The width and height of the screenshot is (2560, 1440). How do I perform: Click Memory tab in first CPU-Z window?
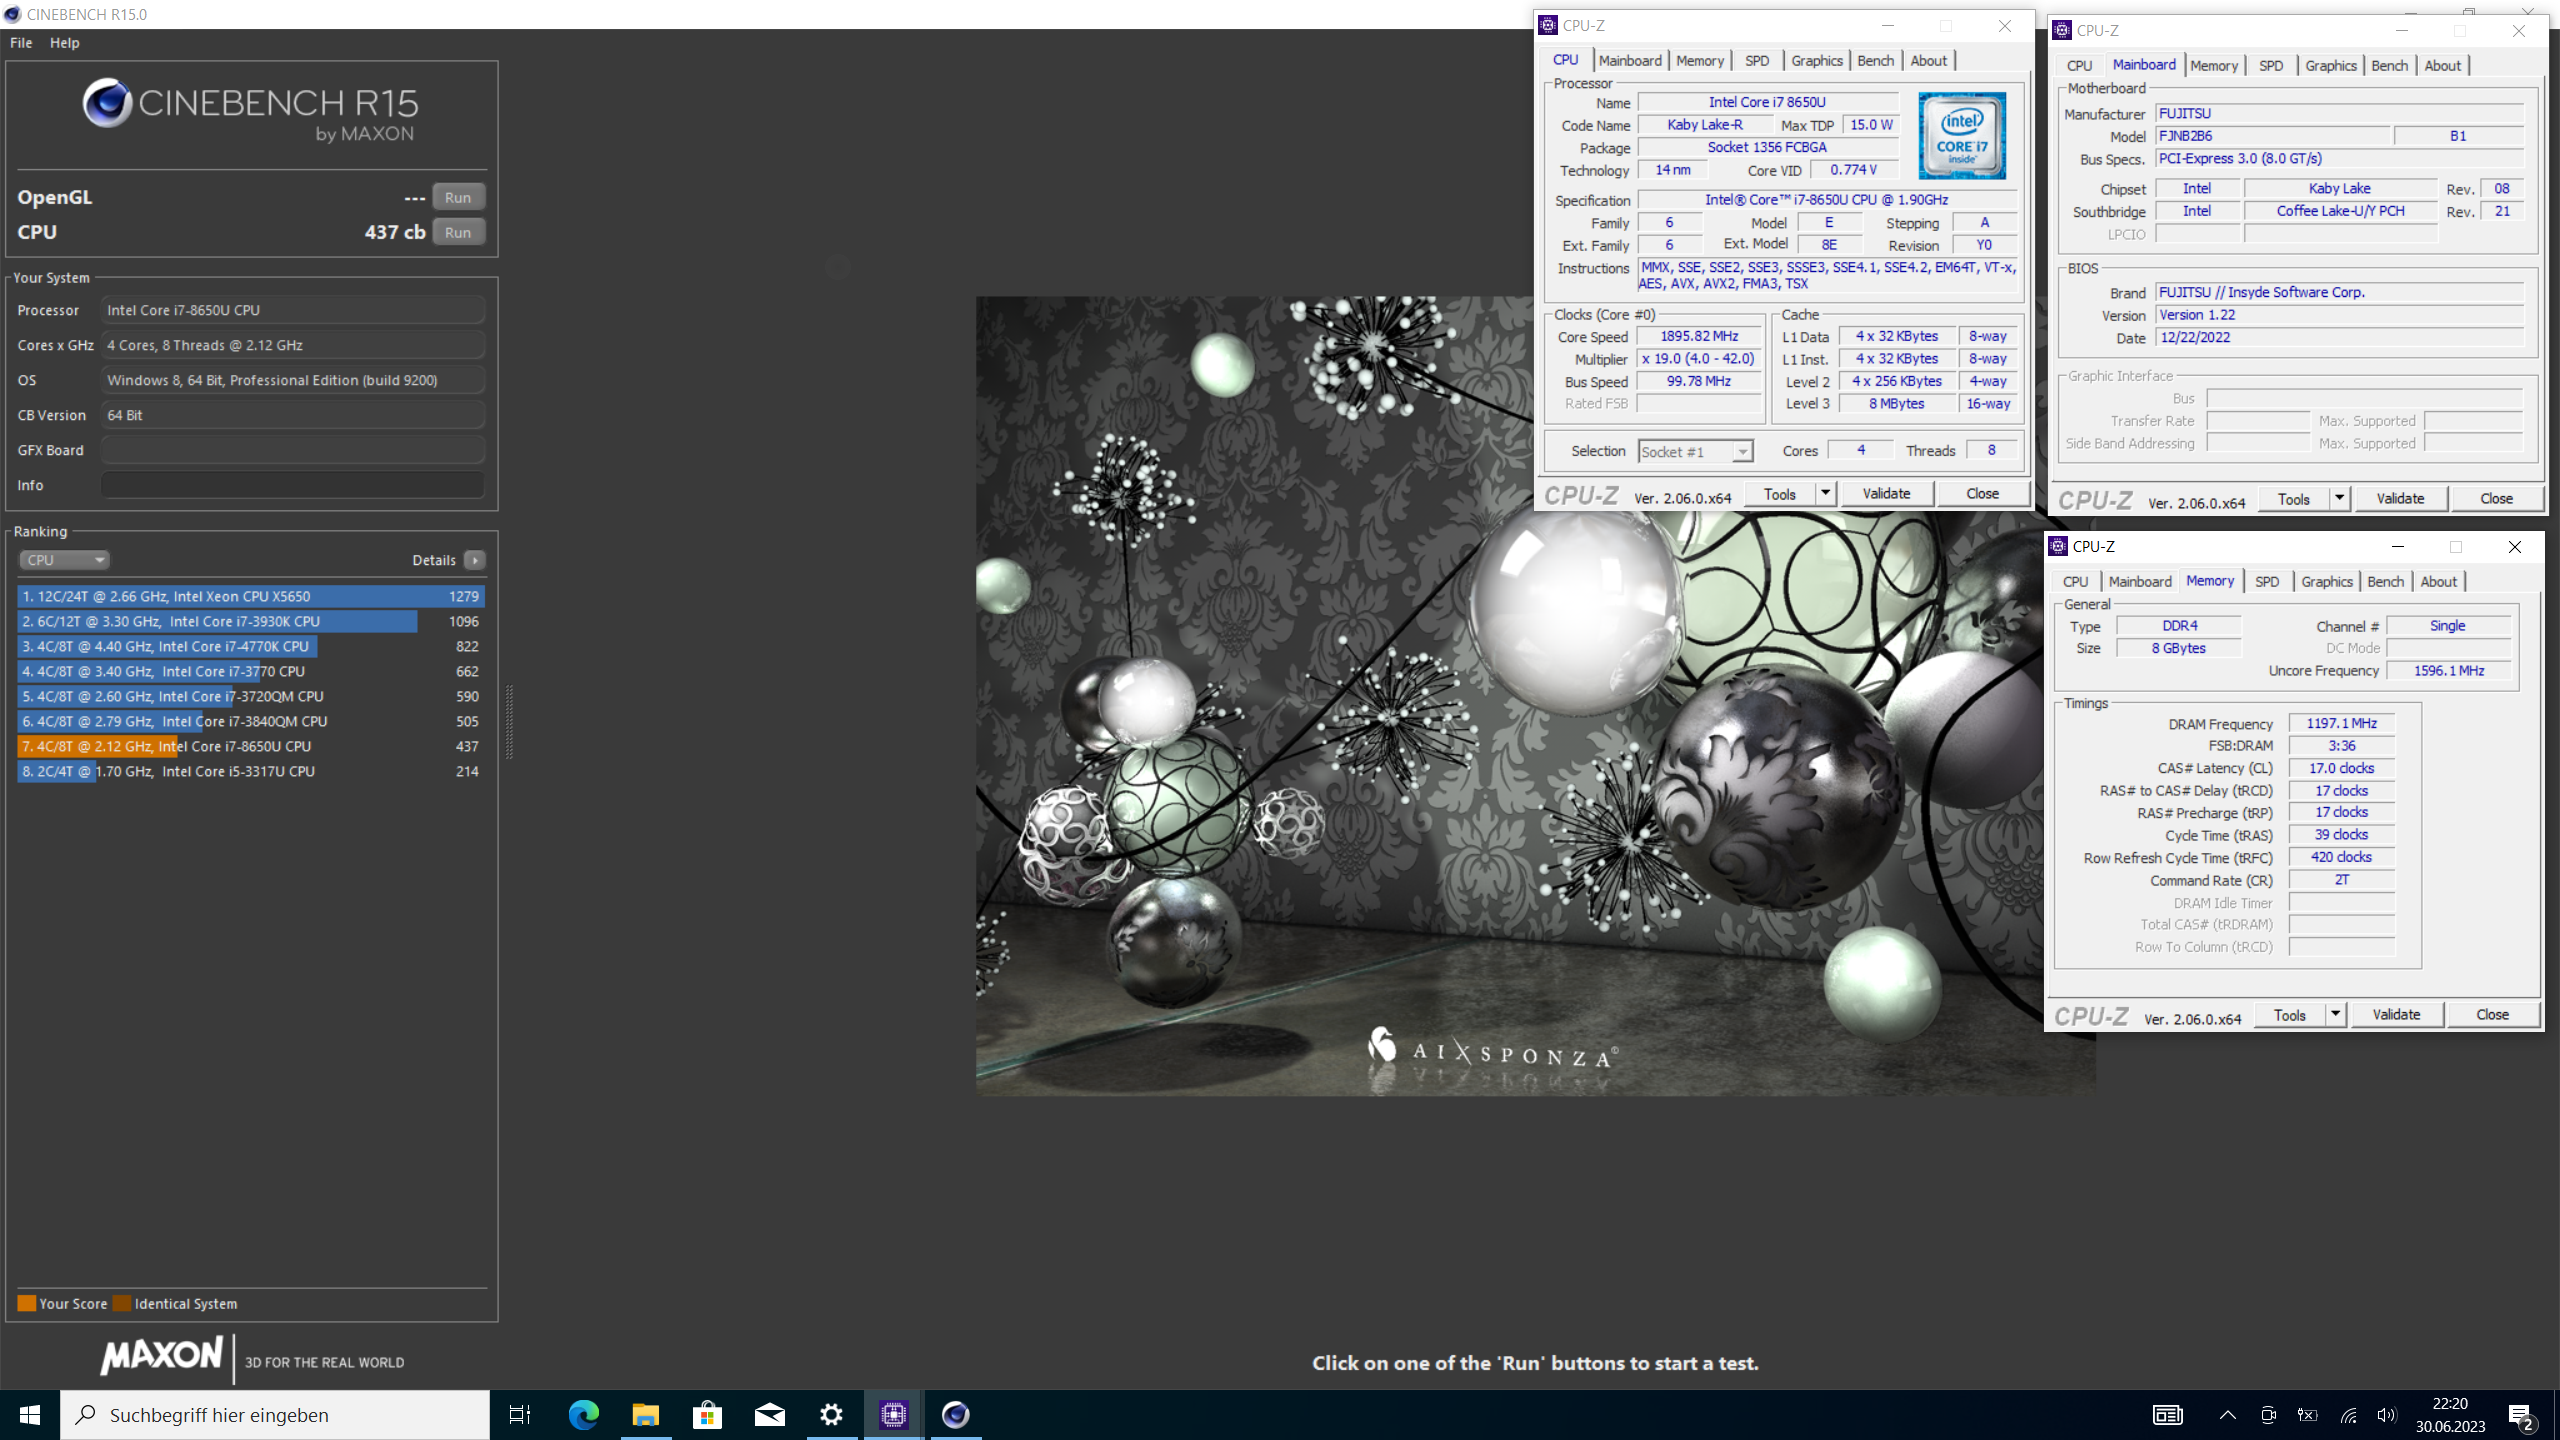(1700, 61)
